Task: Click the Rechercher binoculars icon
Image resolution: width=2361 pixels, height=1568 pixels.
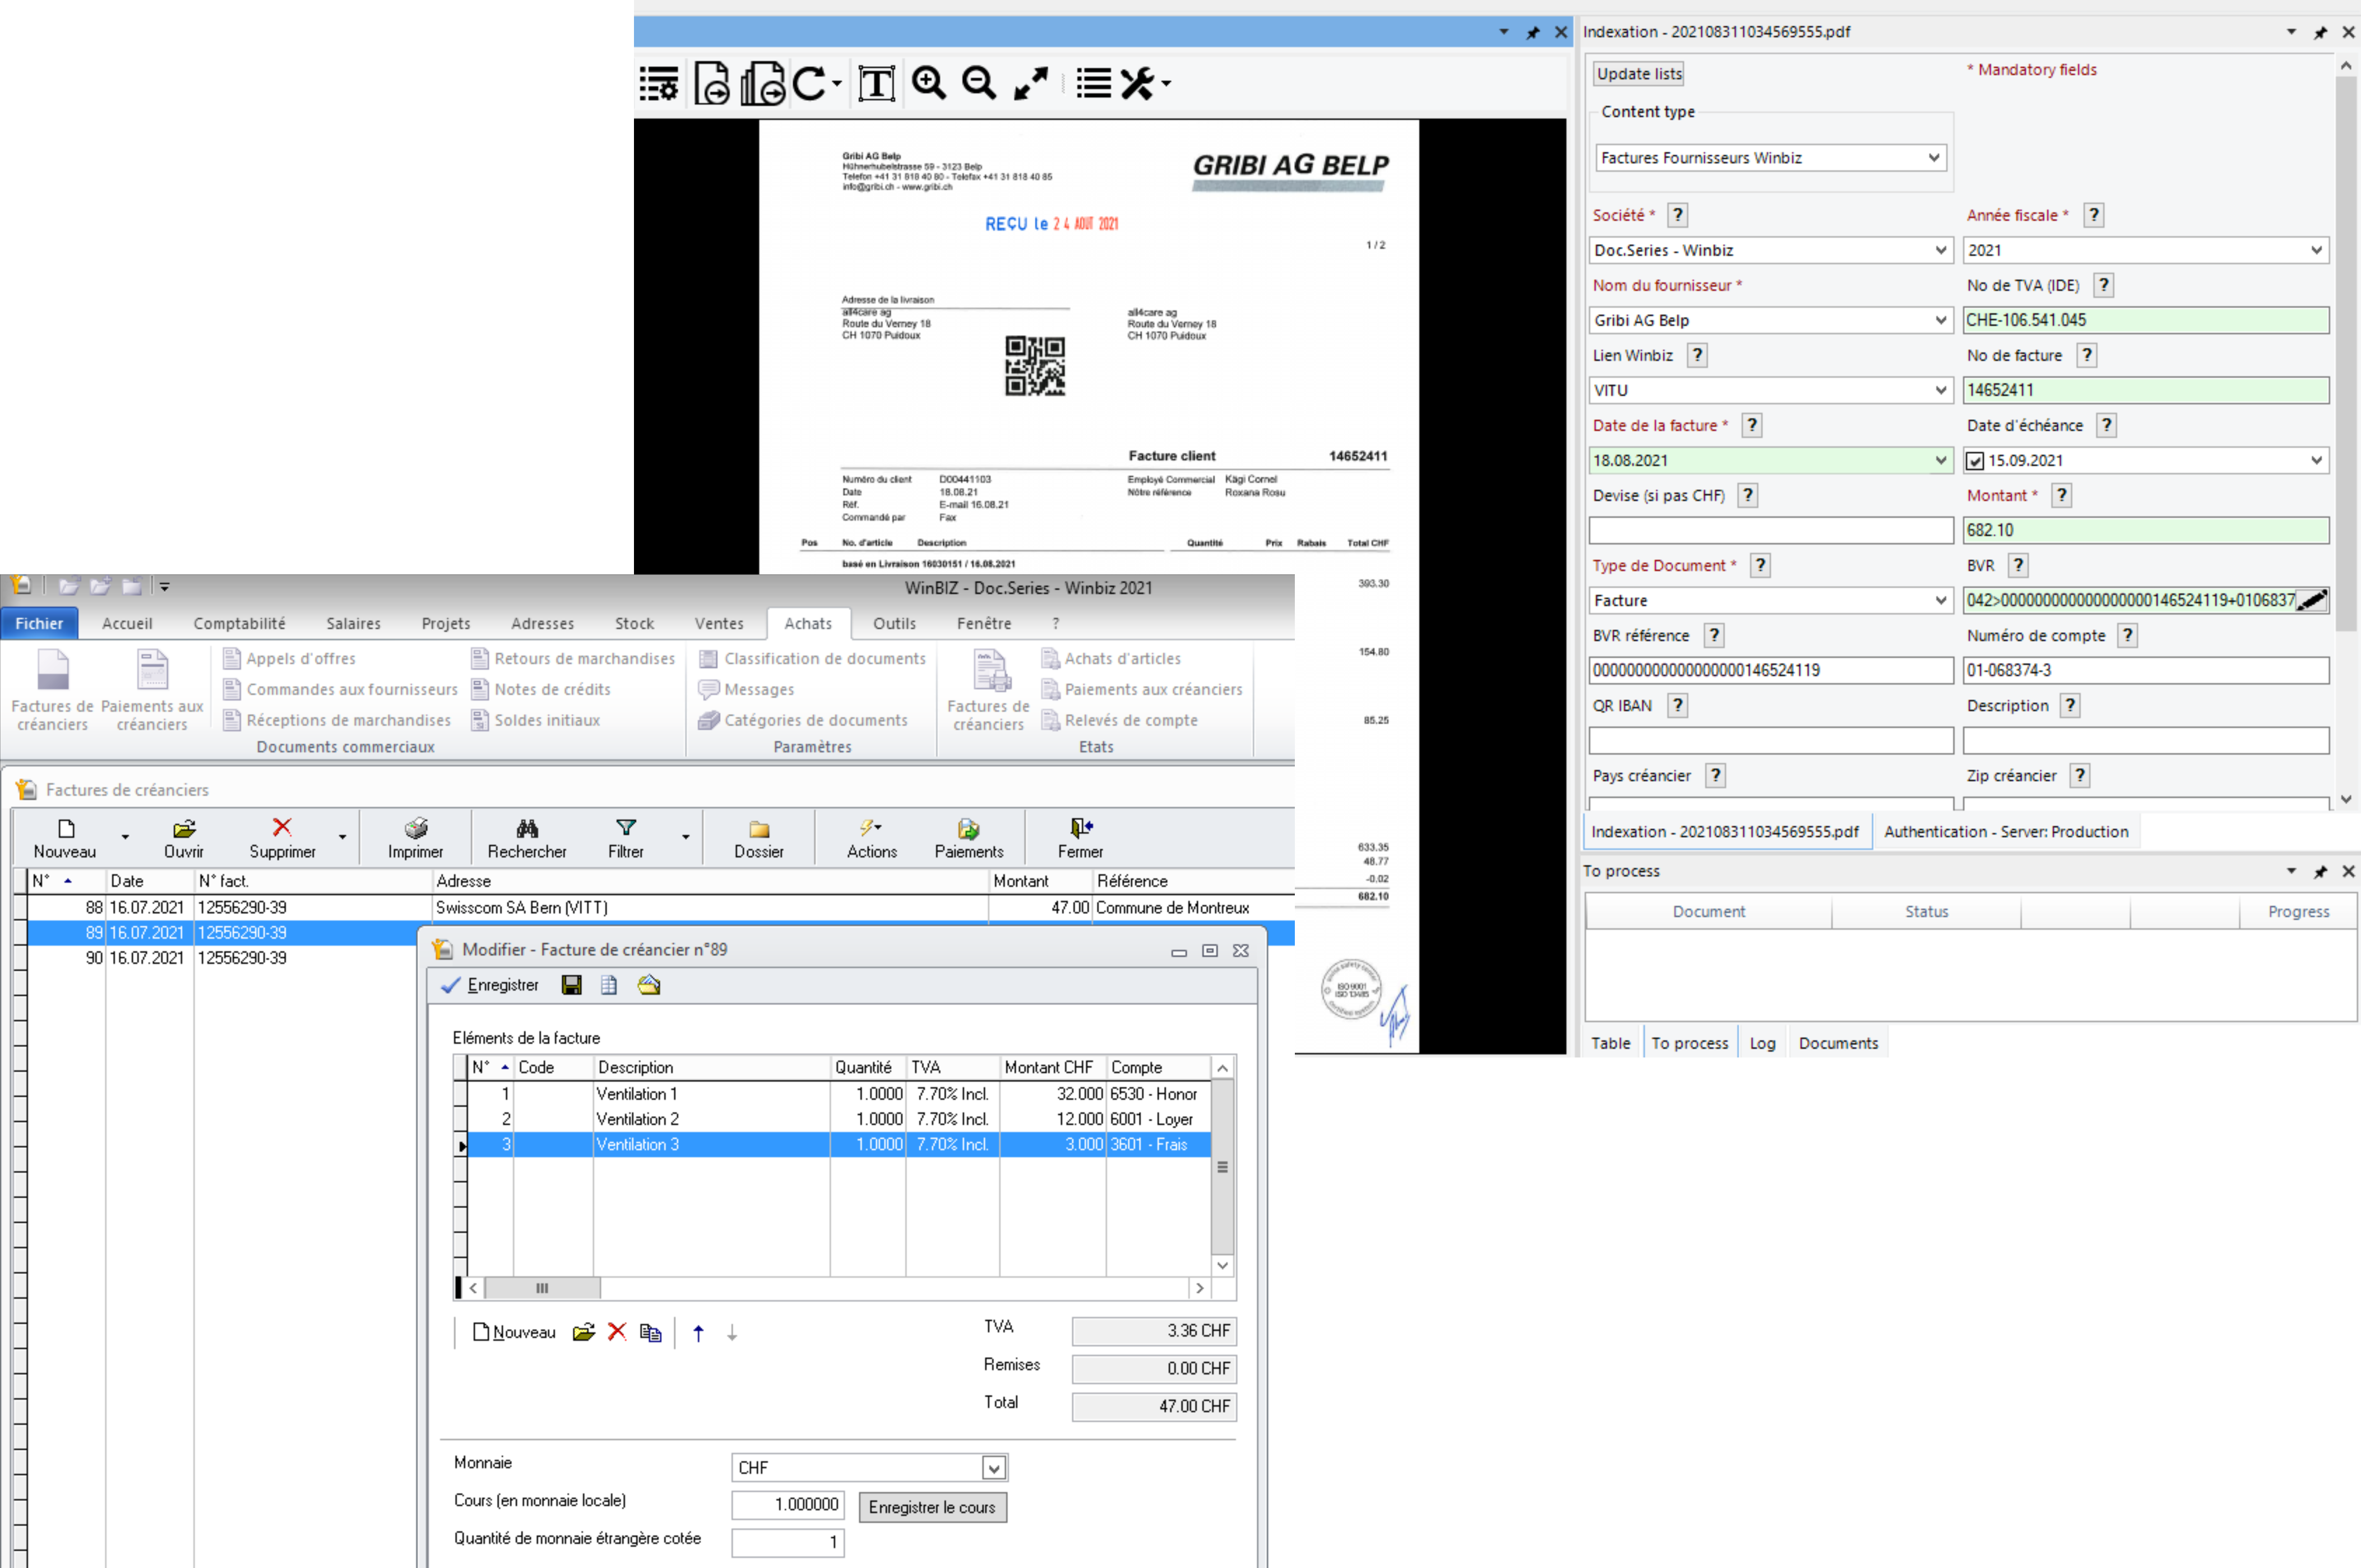Action: pos(527,839)
